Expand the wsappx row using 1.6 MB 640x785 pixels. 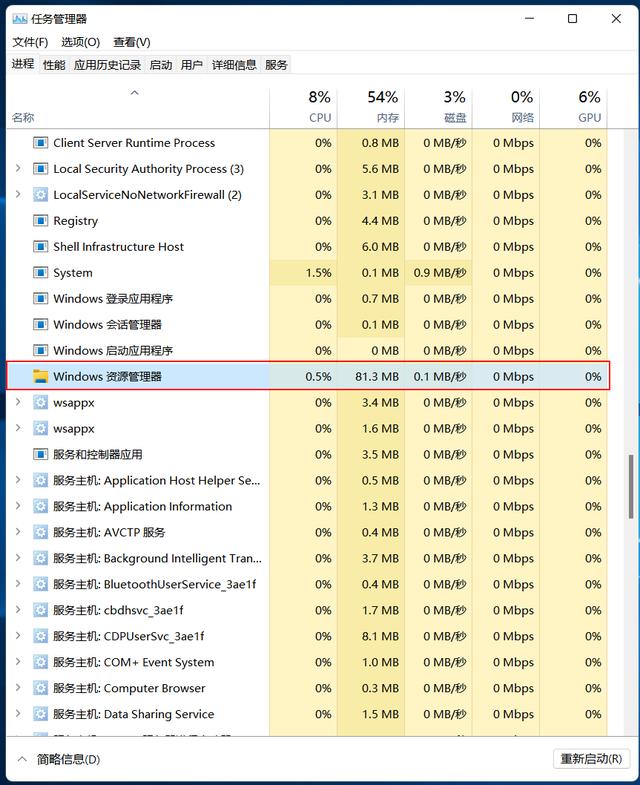tap(19, 428)
